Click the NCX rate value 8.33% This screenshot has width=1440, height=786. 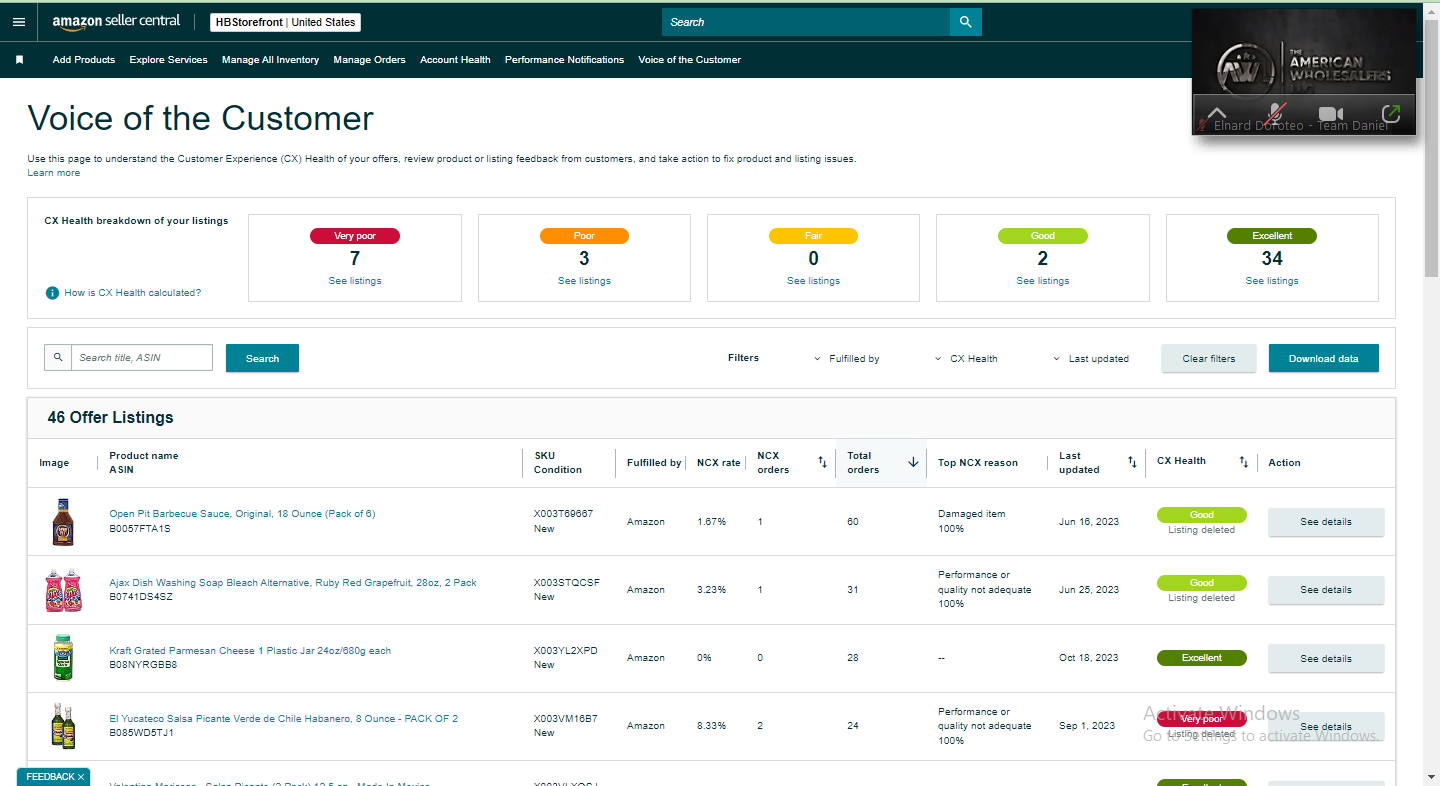pyautogui.click(x=712, y=726)
